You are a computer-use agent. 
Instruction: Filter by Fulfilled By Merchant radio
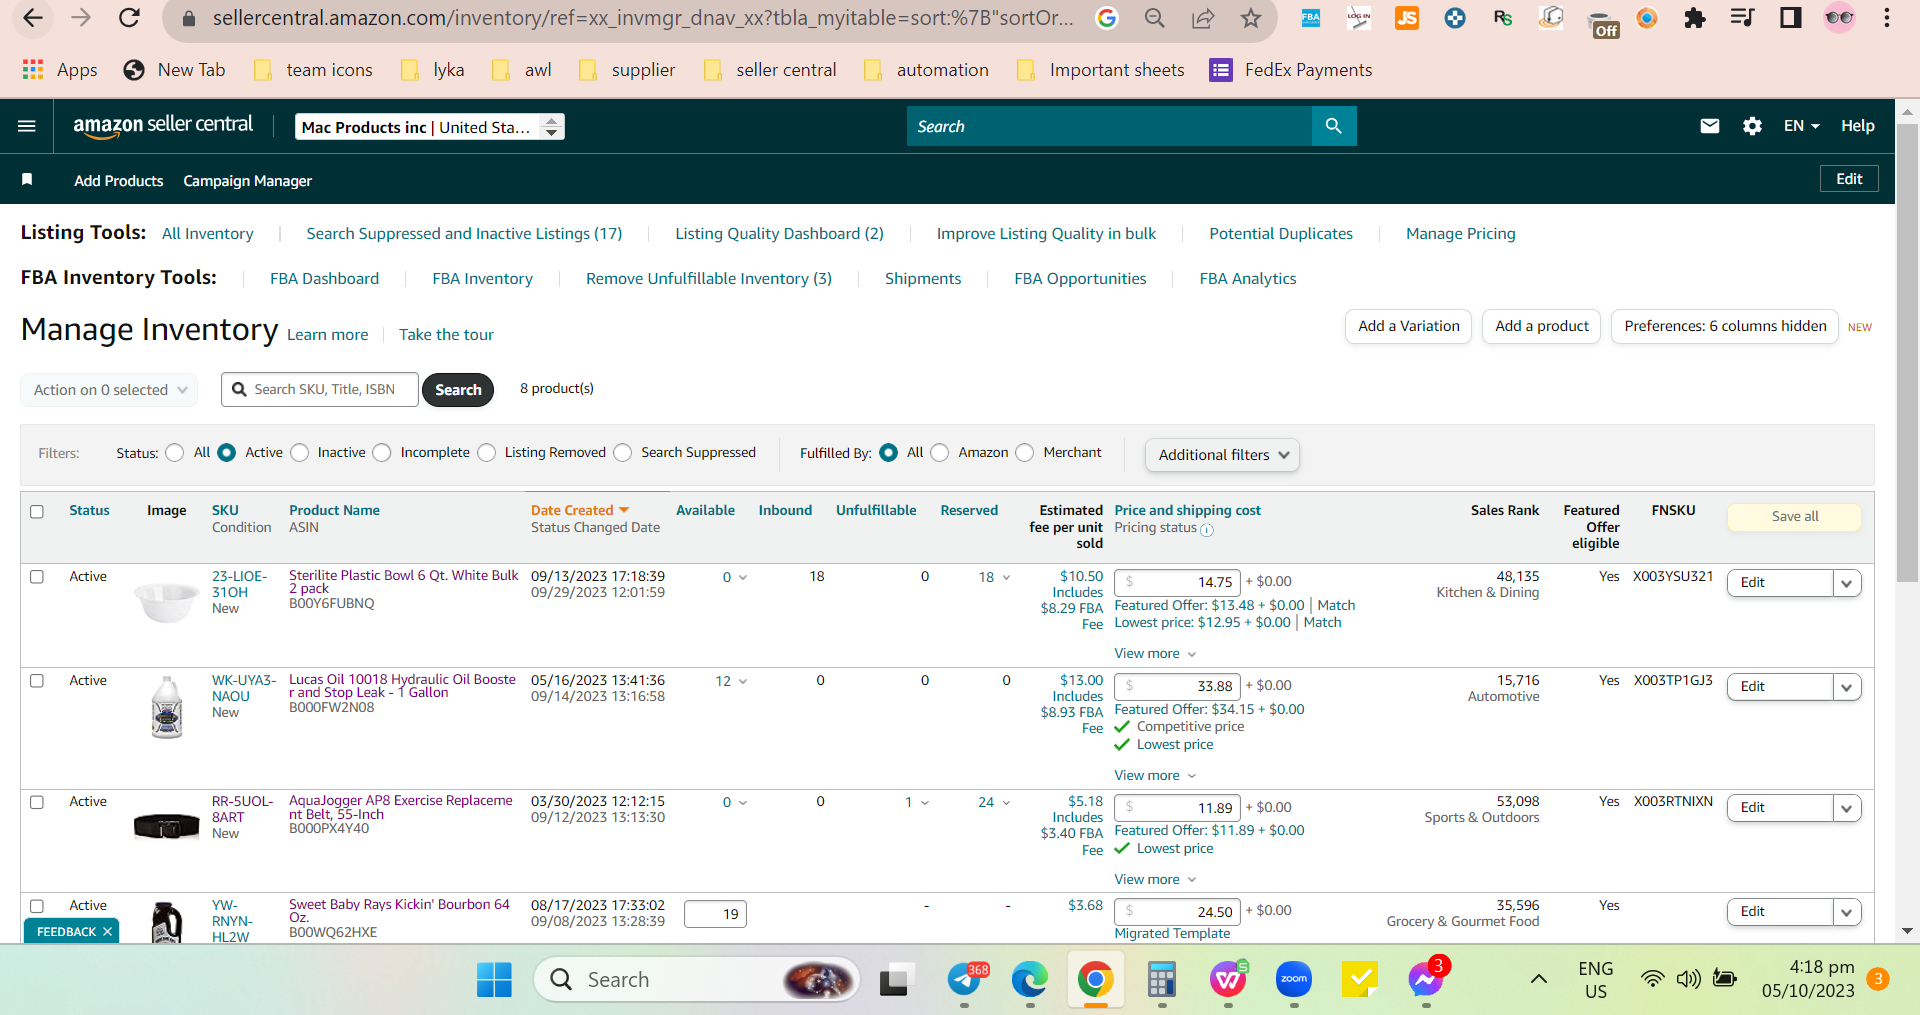[1025, 453]
